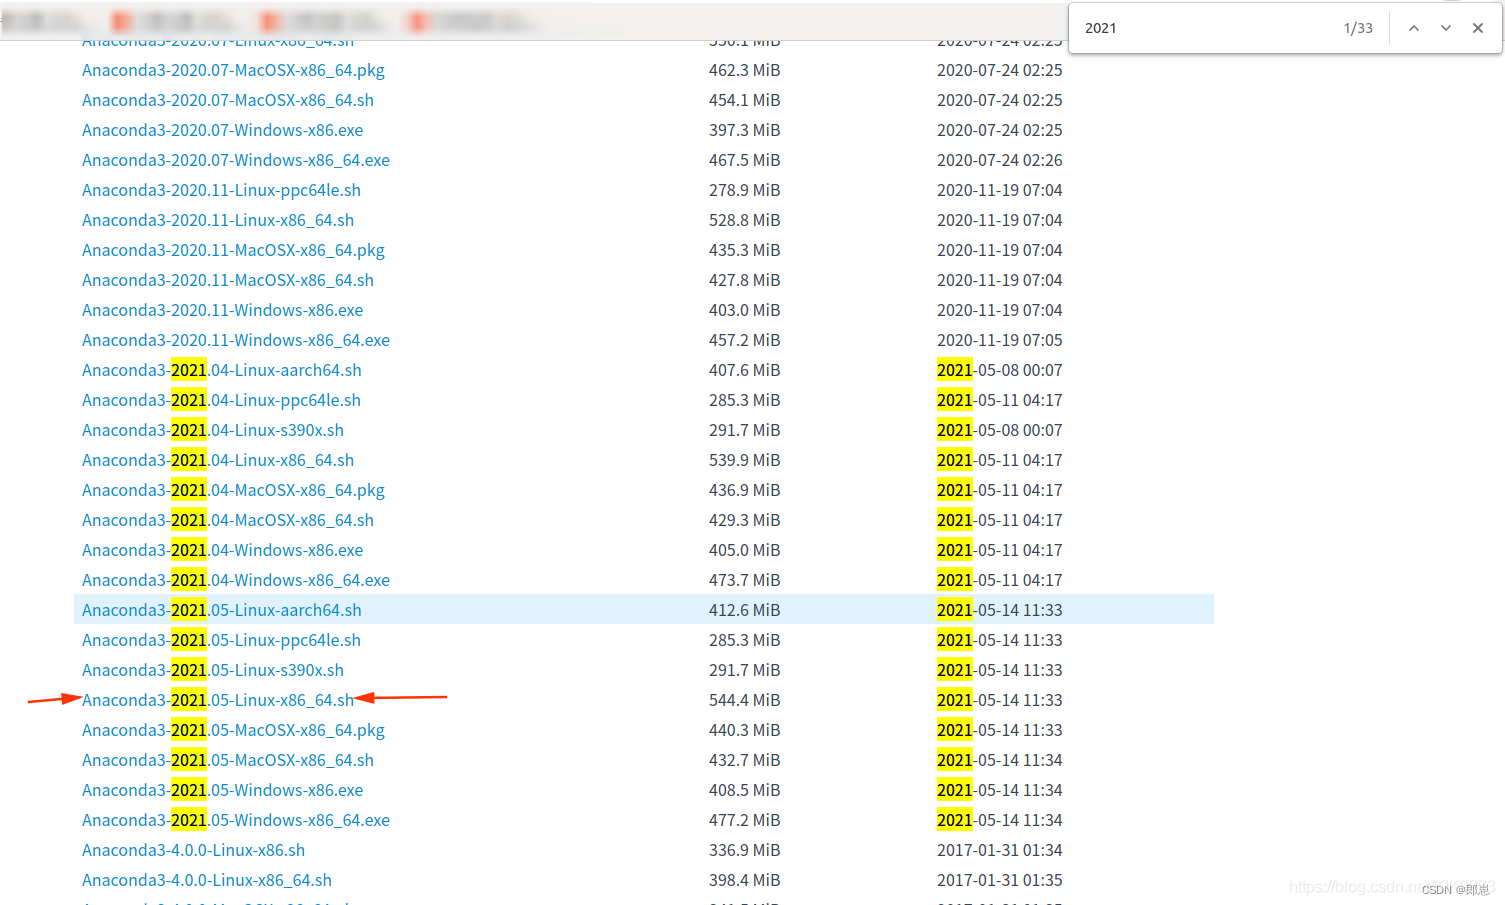Open Anaconda3-2020.07-Windows-x86.exe link
The image size is (1505, 905).
pos(222,130)
